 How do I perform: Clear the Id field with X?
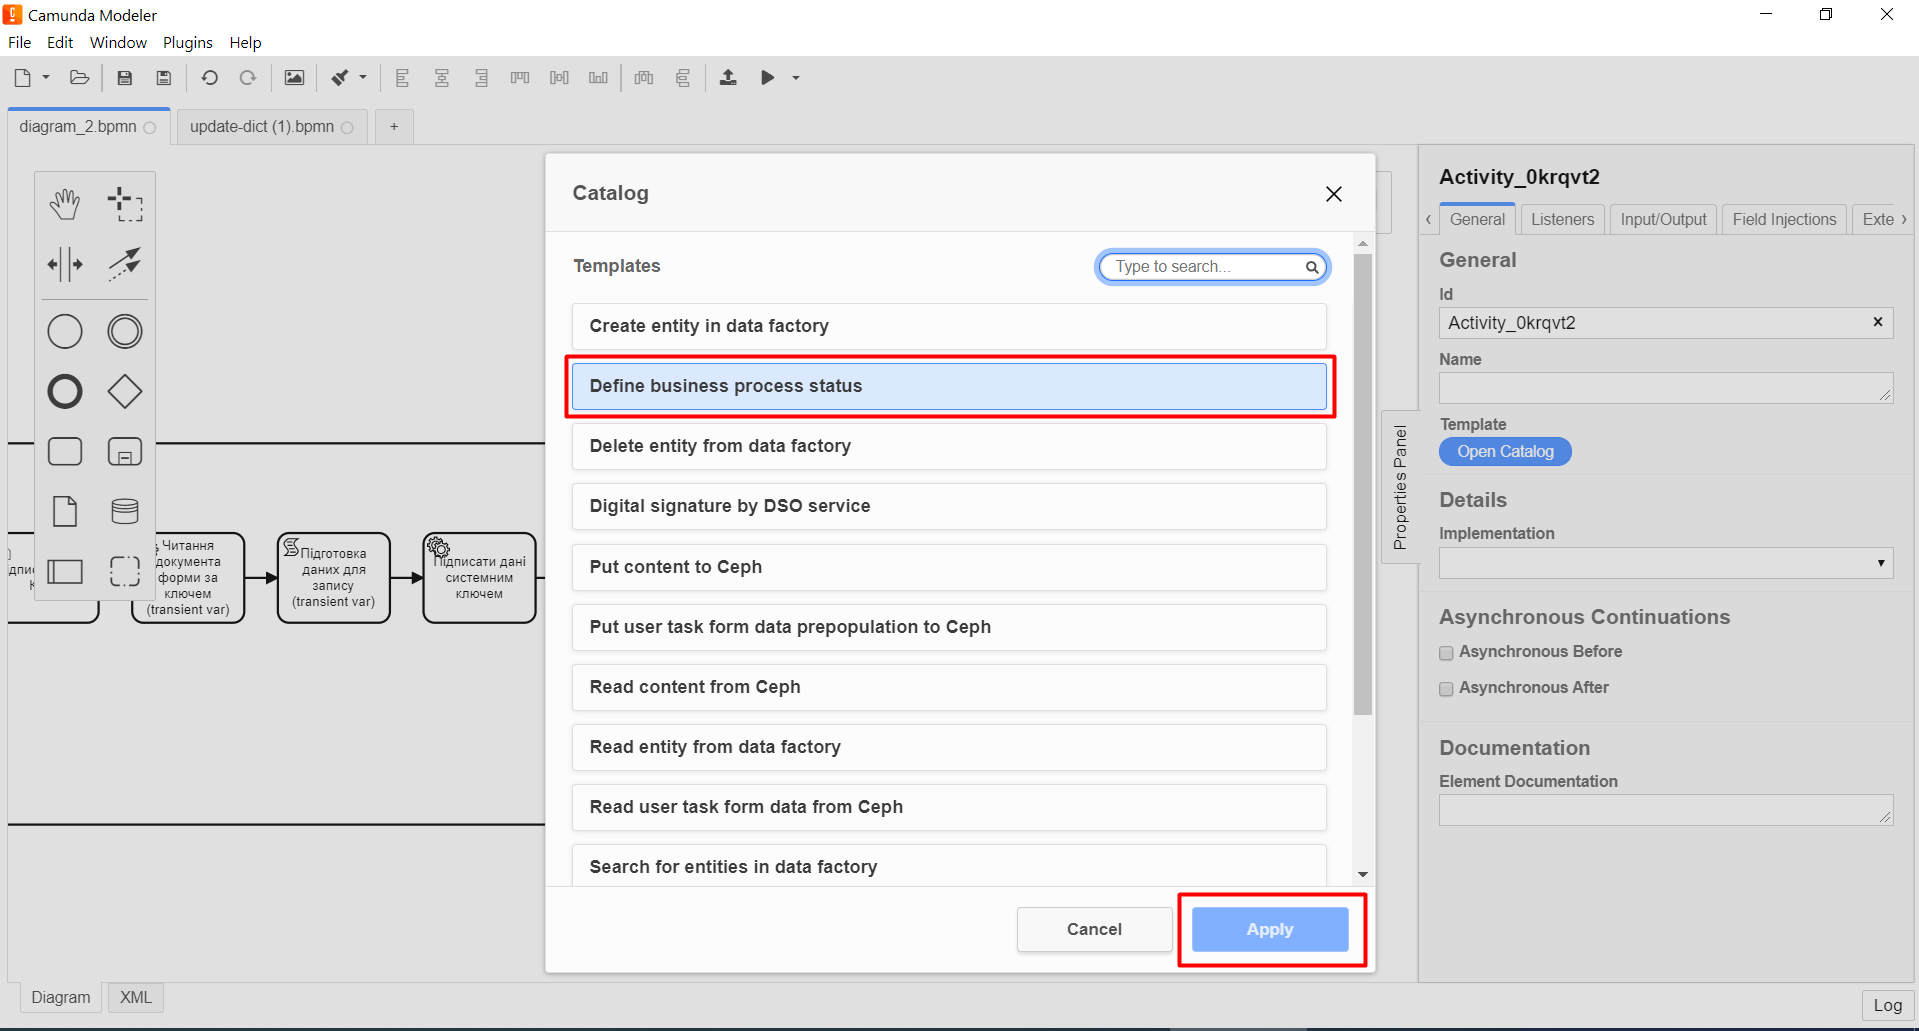click(1877, 322)
